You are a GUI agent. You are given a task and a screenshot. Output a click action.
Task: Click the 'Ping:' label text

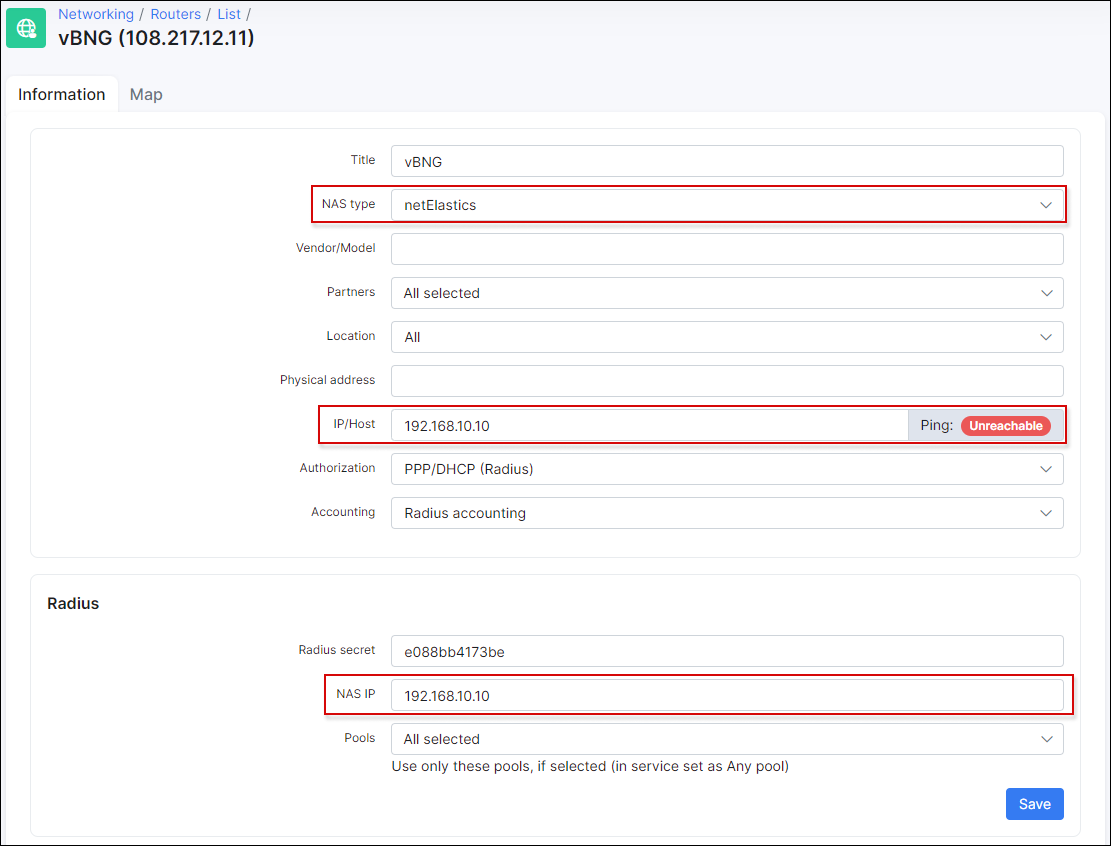click(937, 425)
